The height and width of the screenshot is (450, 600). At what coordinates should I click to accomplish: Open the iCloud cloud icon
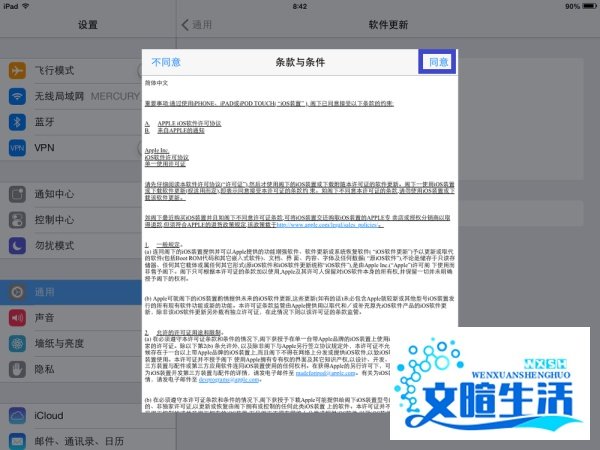[17, 416]
